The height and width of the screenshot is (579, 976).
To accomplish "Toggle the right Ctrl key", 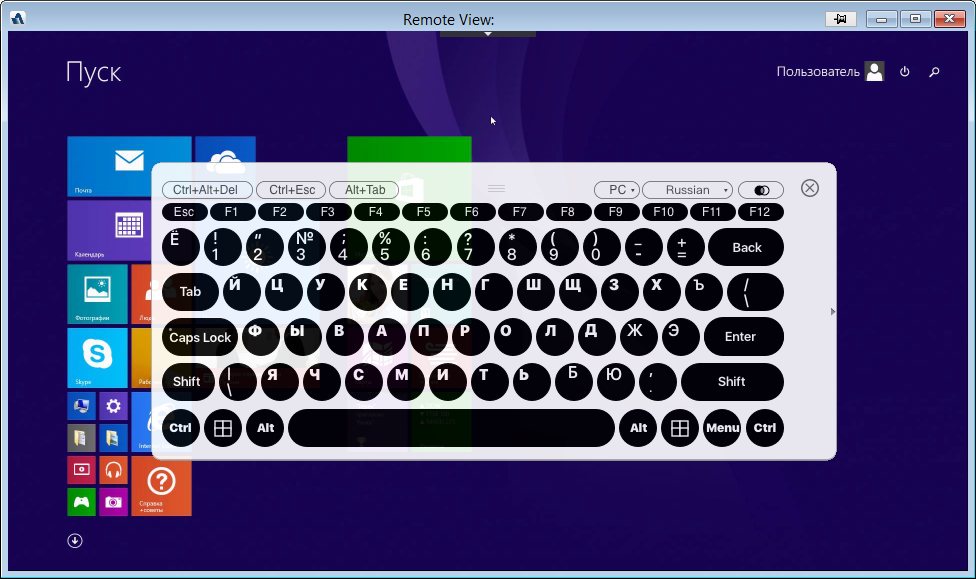I will tap(764, 428).
